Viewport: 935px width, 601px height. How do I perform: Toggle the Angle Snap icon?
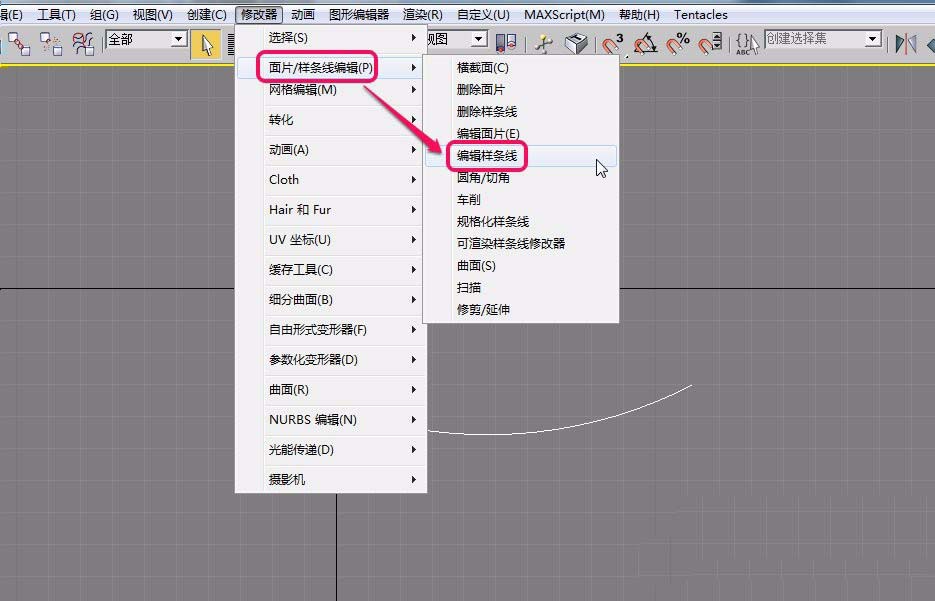pyautogui.click(x=645, y=44)
